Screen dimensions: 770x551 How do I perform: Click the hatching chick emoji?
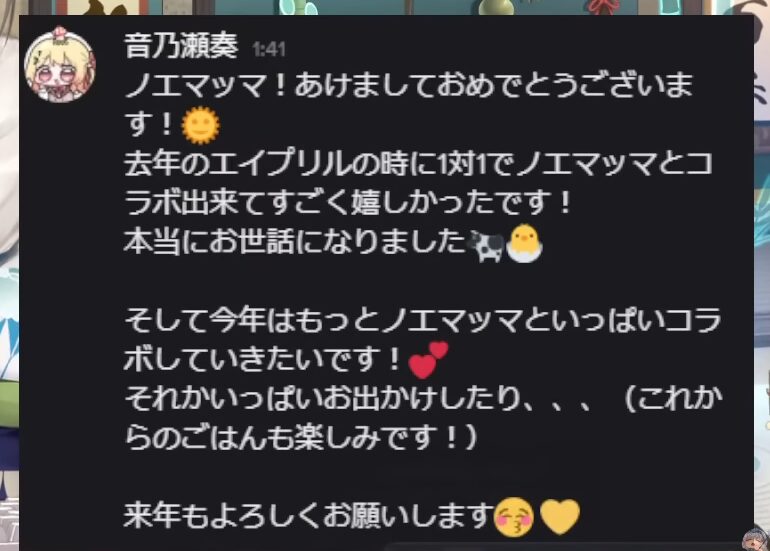(x=525, y=244)
